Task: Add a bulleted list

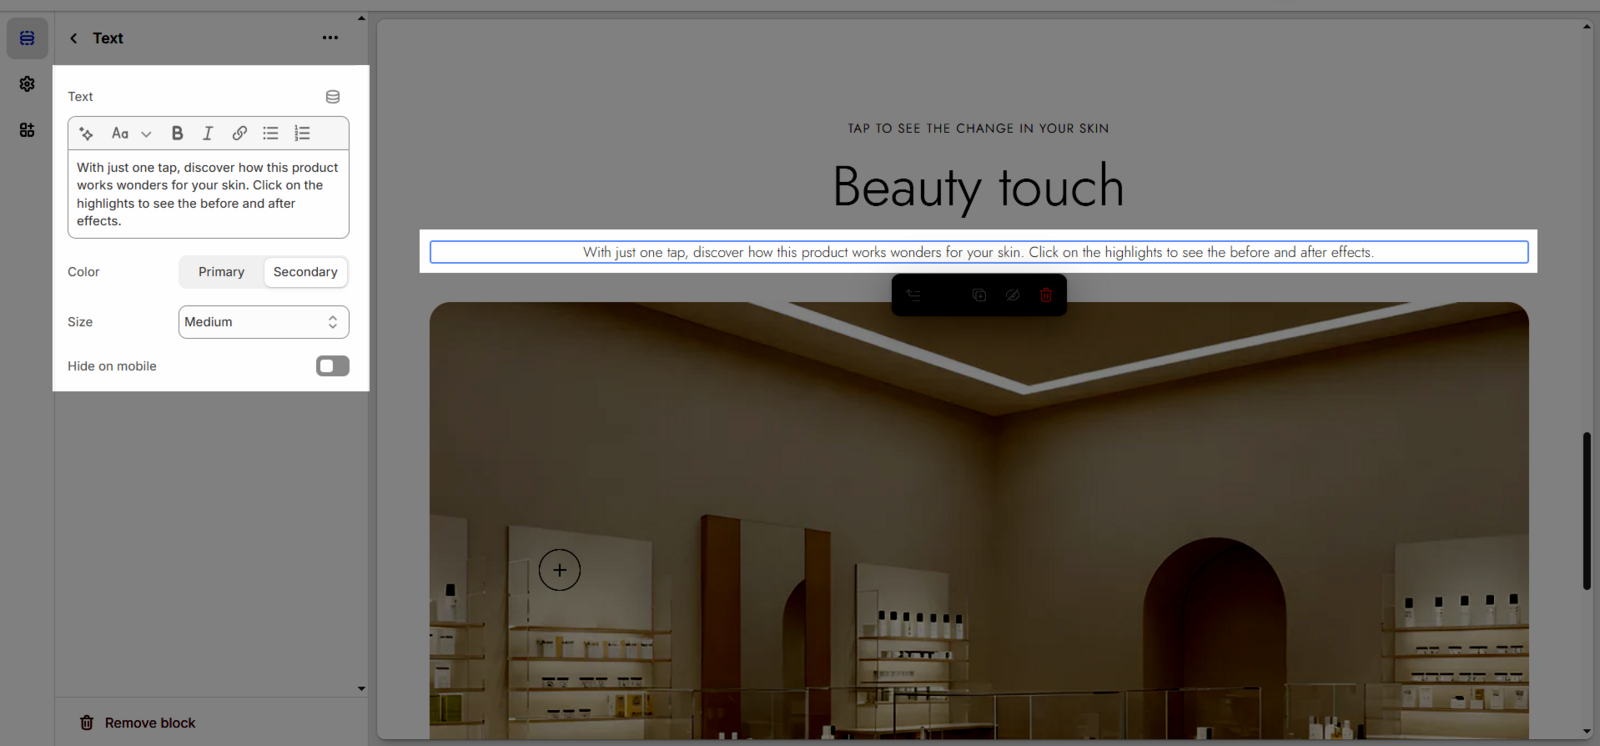Action: [x=270, y=133]
